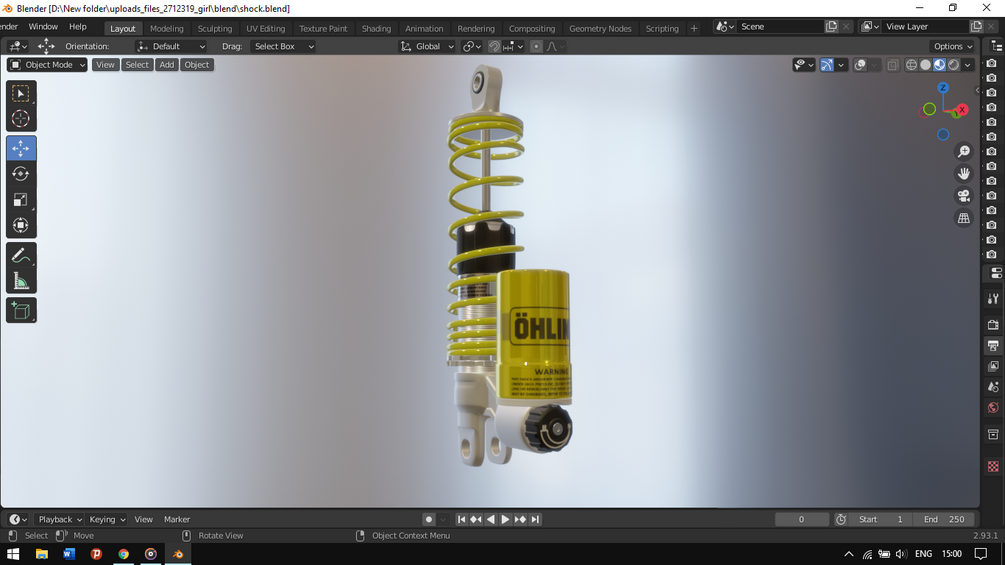Viewport: 1005px width, 565px height.
Task: Open the Playback dropdown
Action: pos(60,520)
